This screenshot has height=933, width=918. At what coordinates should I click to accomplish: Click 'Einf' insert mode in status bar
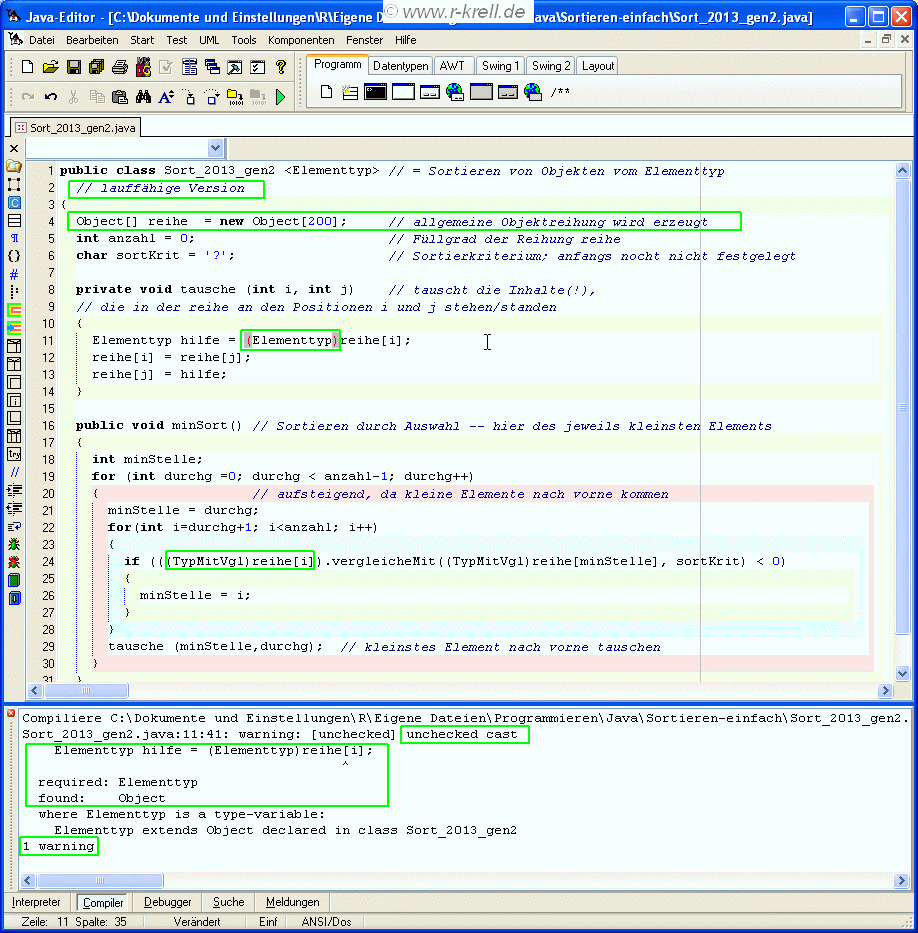268,922
